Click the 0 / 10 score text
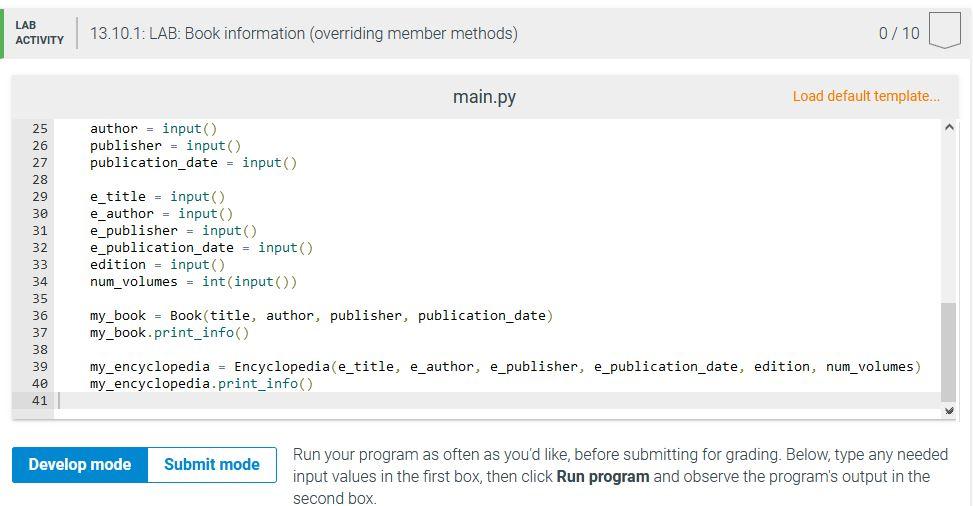Viewport: 973px width, 506px height. pyautogui.click(x=899, y=33)
